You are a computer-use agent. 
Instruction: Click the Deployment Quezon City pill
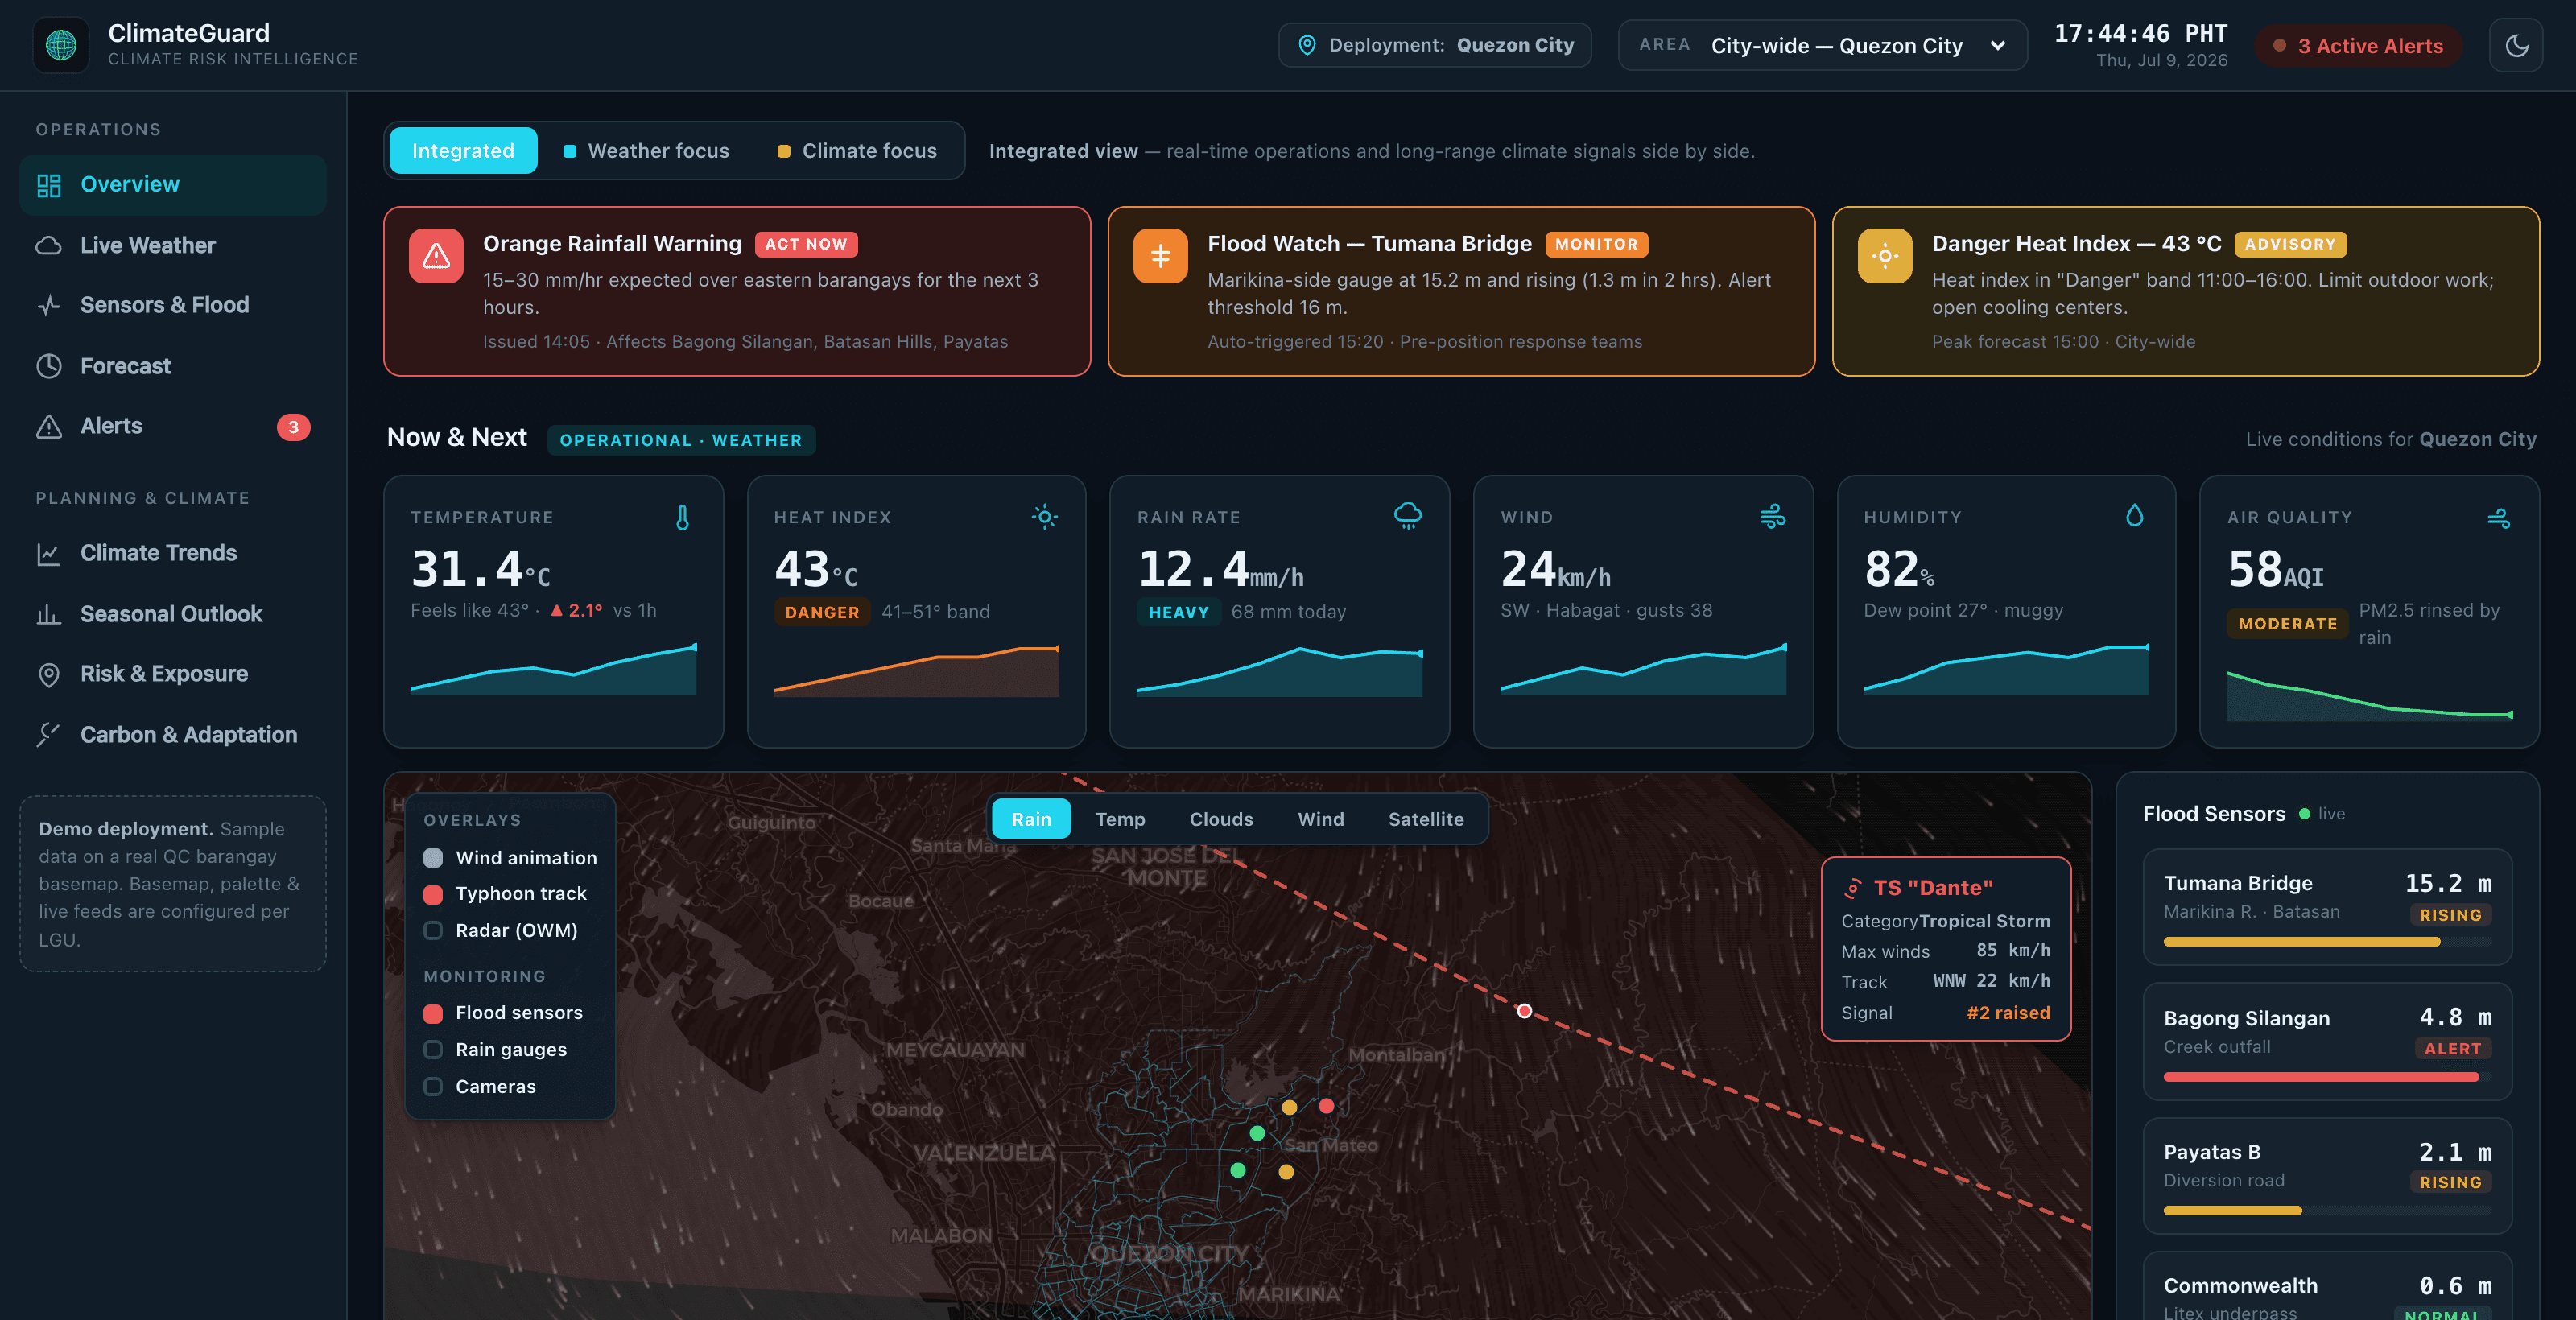click(x=1435, y=45)
